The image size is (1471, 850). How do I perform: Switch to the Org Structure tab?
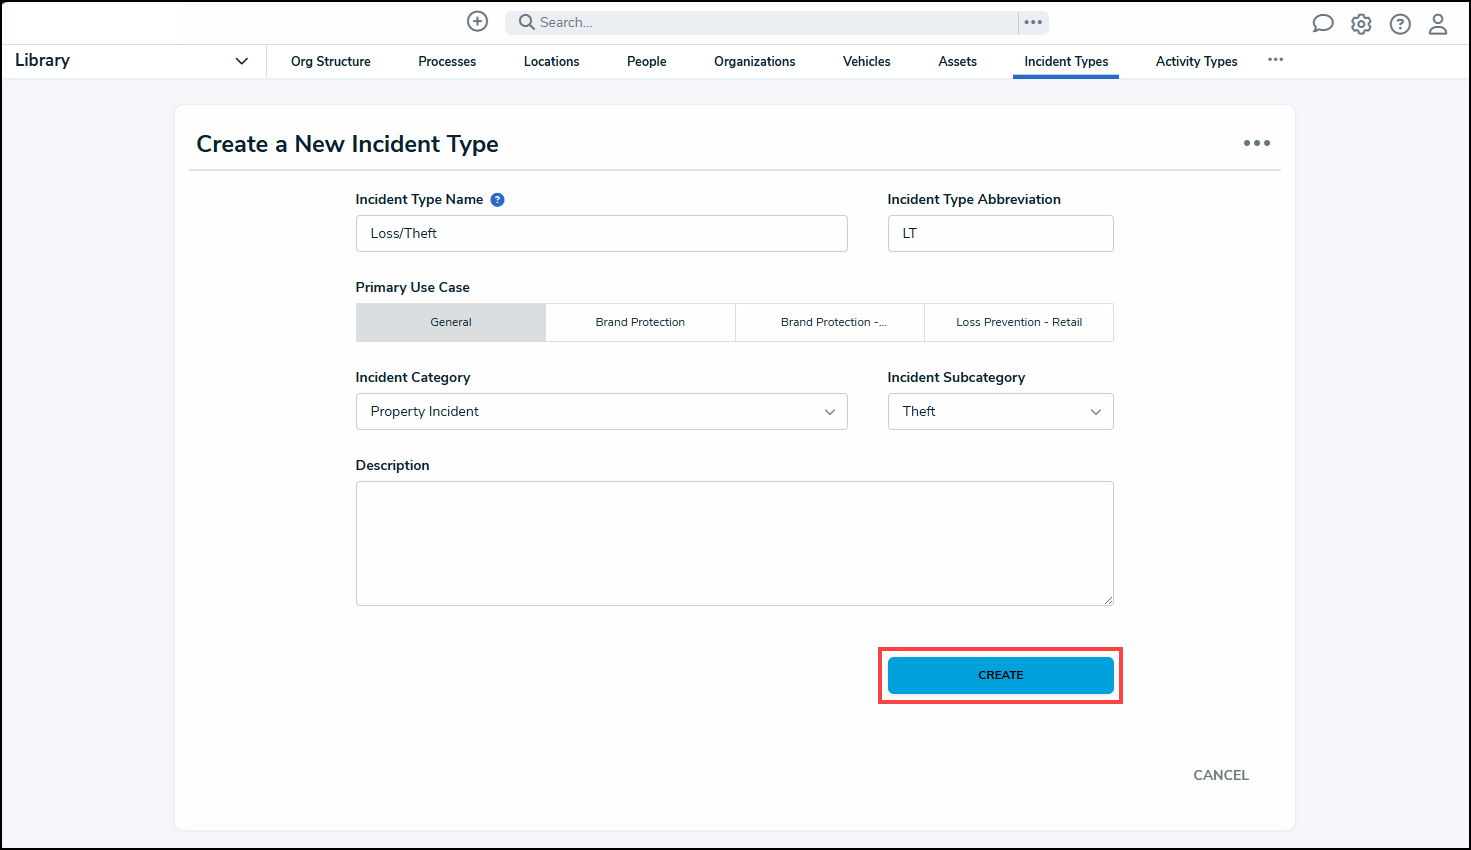pyautogui.click(x=330, y=62)
